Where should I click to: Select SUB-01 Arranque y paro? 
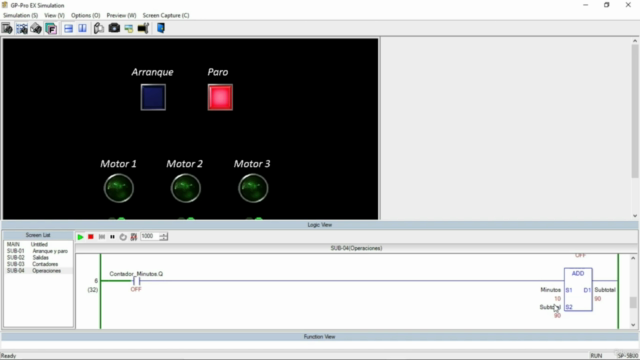coord(38,251)
